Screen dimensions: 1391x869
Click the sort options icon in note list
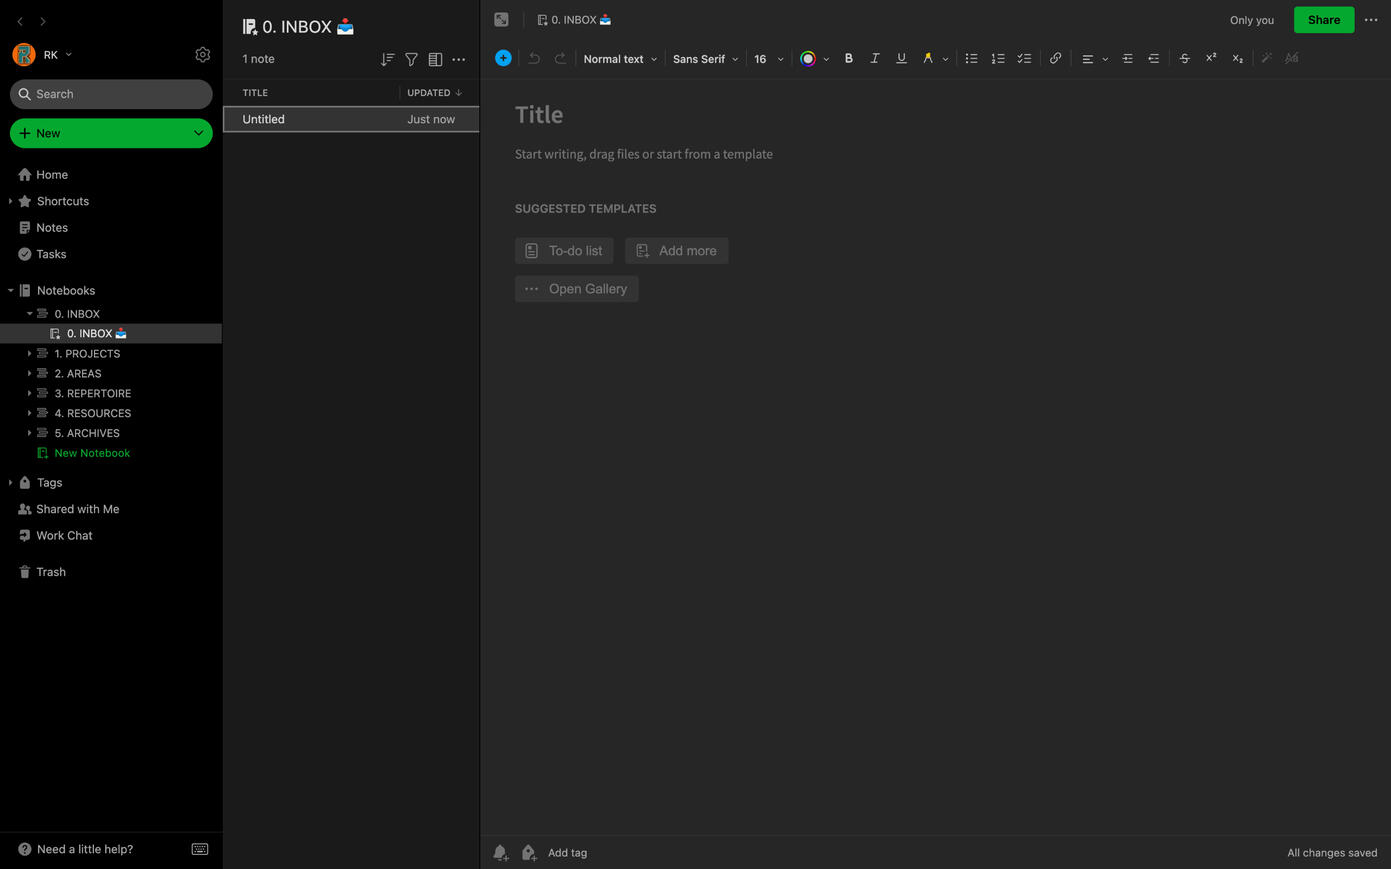[387, 59]
